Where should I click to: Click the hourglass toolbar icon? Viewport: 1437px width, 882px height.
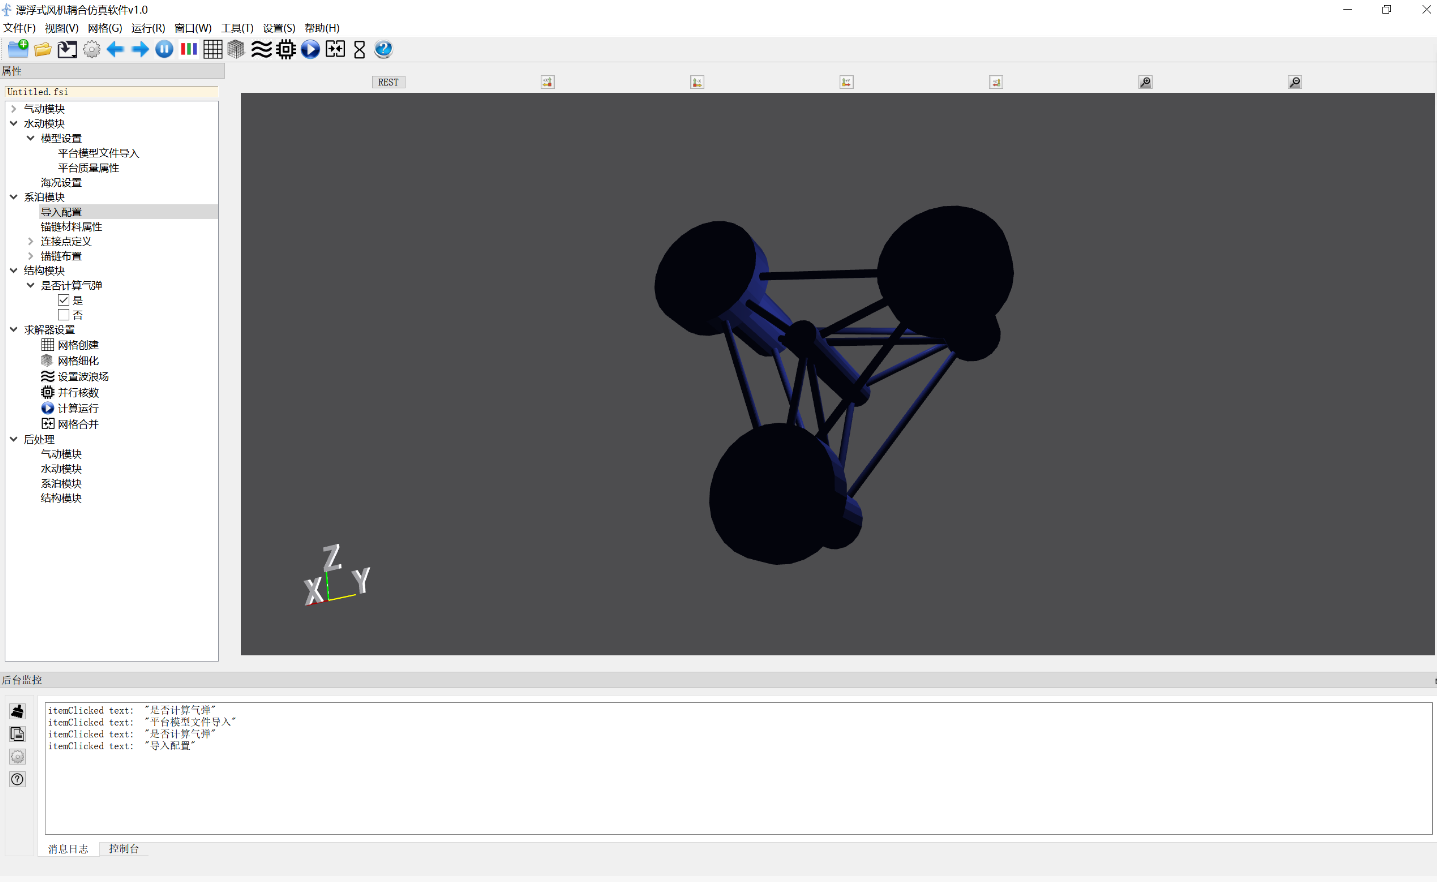coord(359,49)
